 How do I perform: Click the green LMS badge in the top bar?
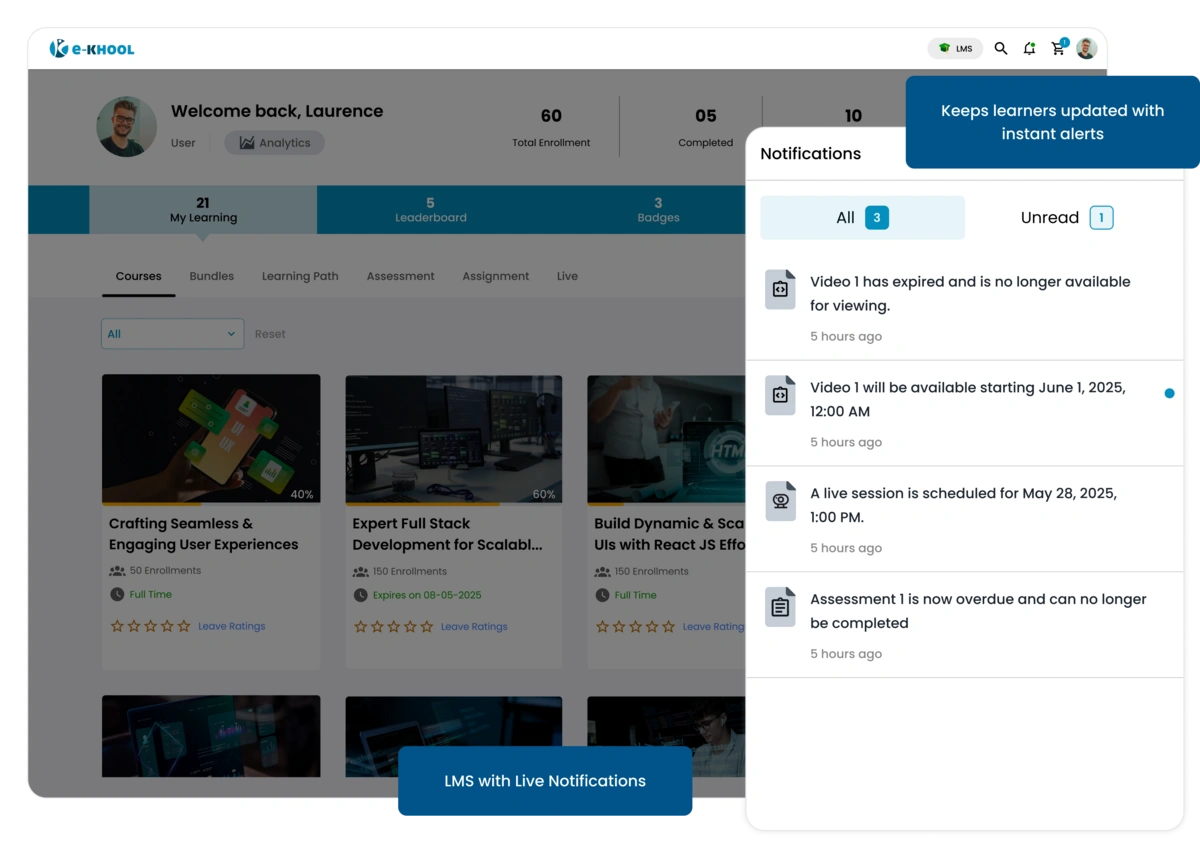[x=955, y=47]
